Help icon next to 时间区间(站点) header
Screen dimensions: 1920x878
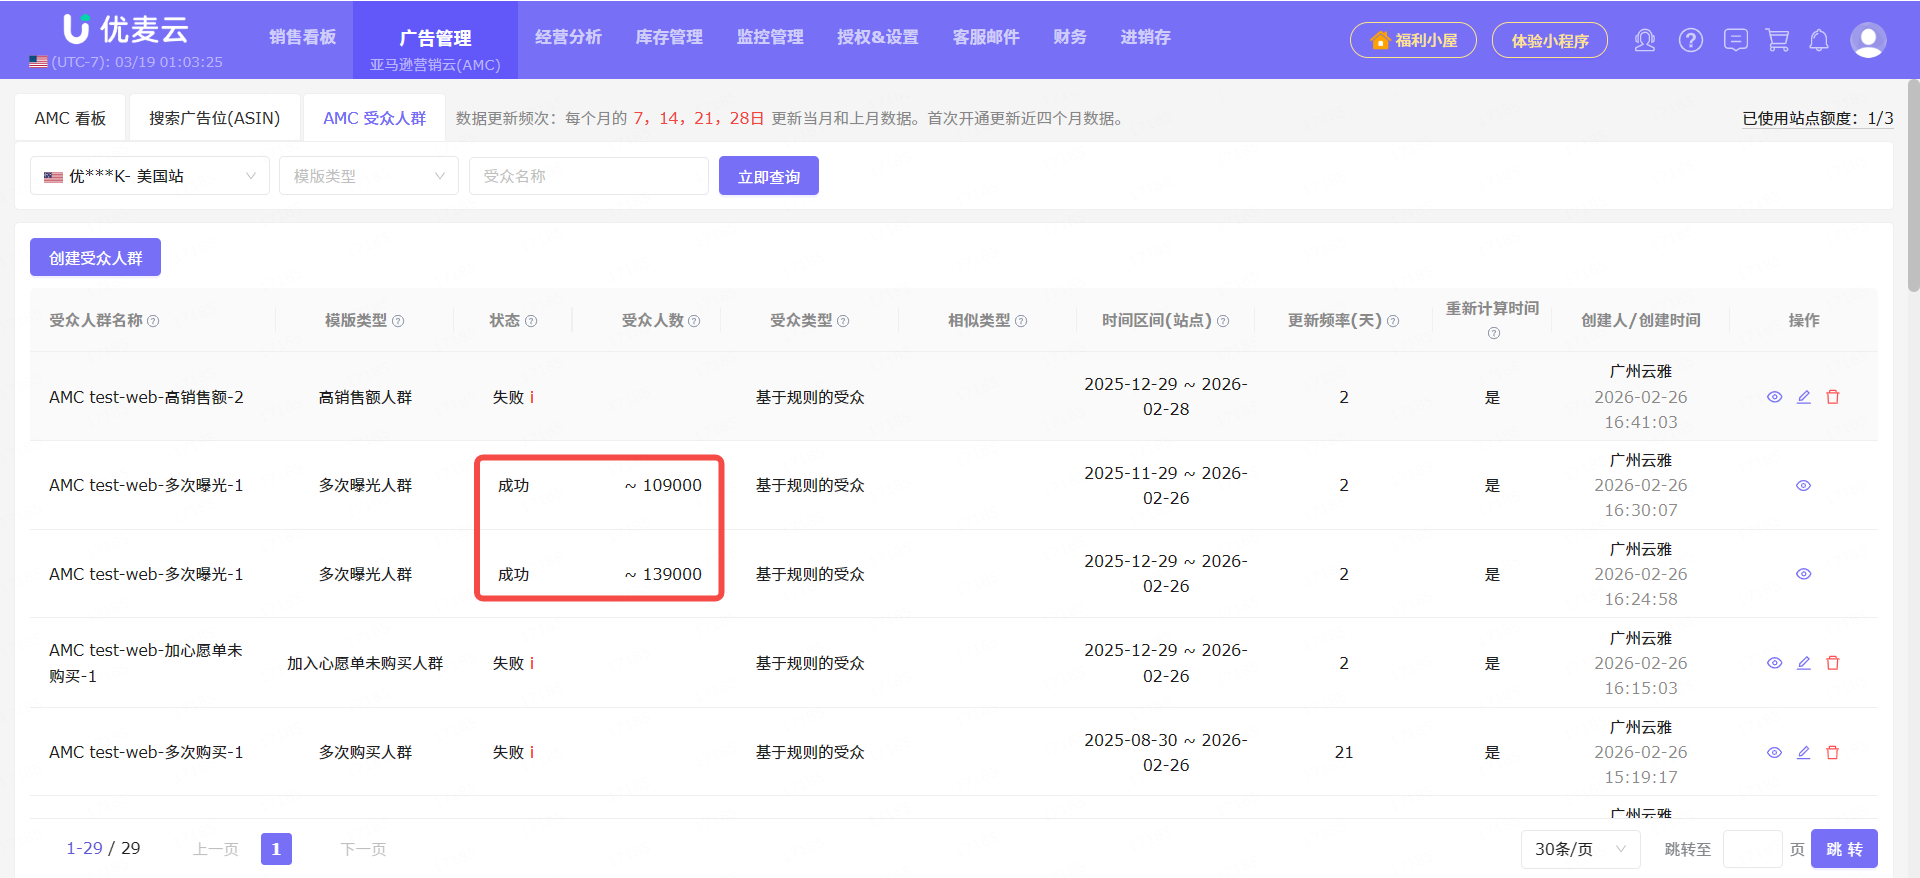(x=1223, y=321)
